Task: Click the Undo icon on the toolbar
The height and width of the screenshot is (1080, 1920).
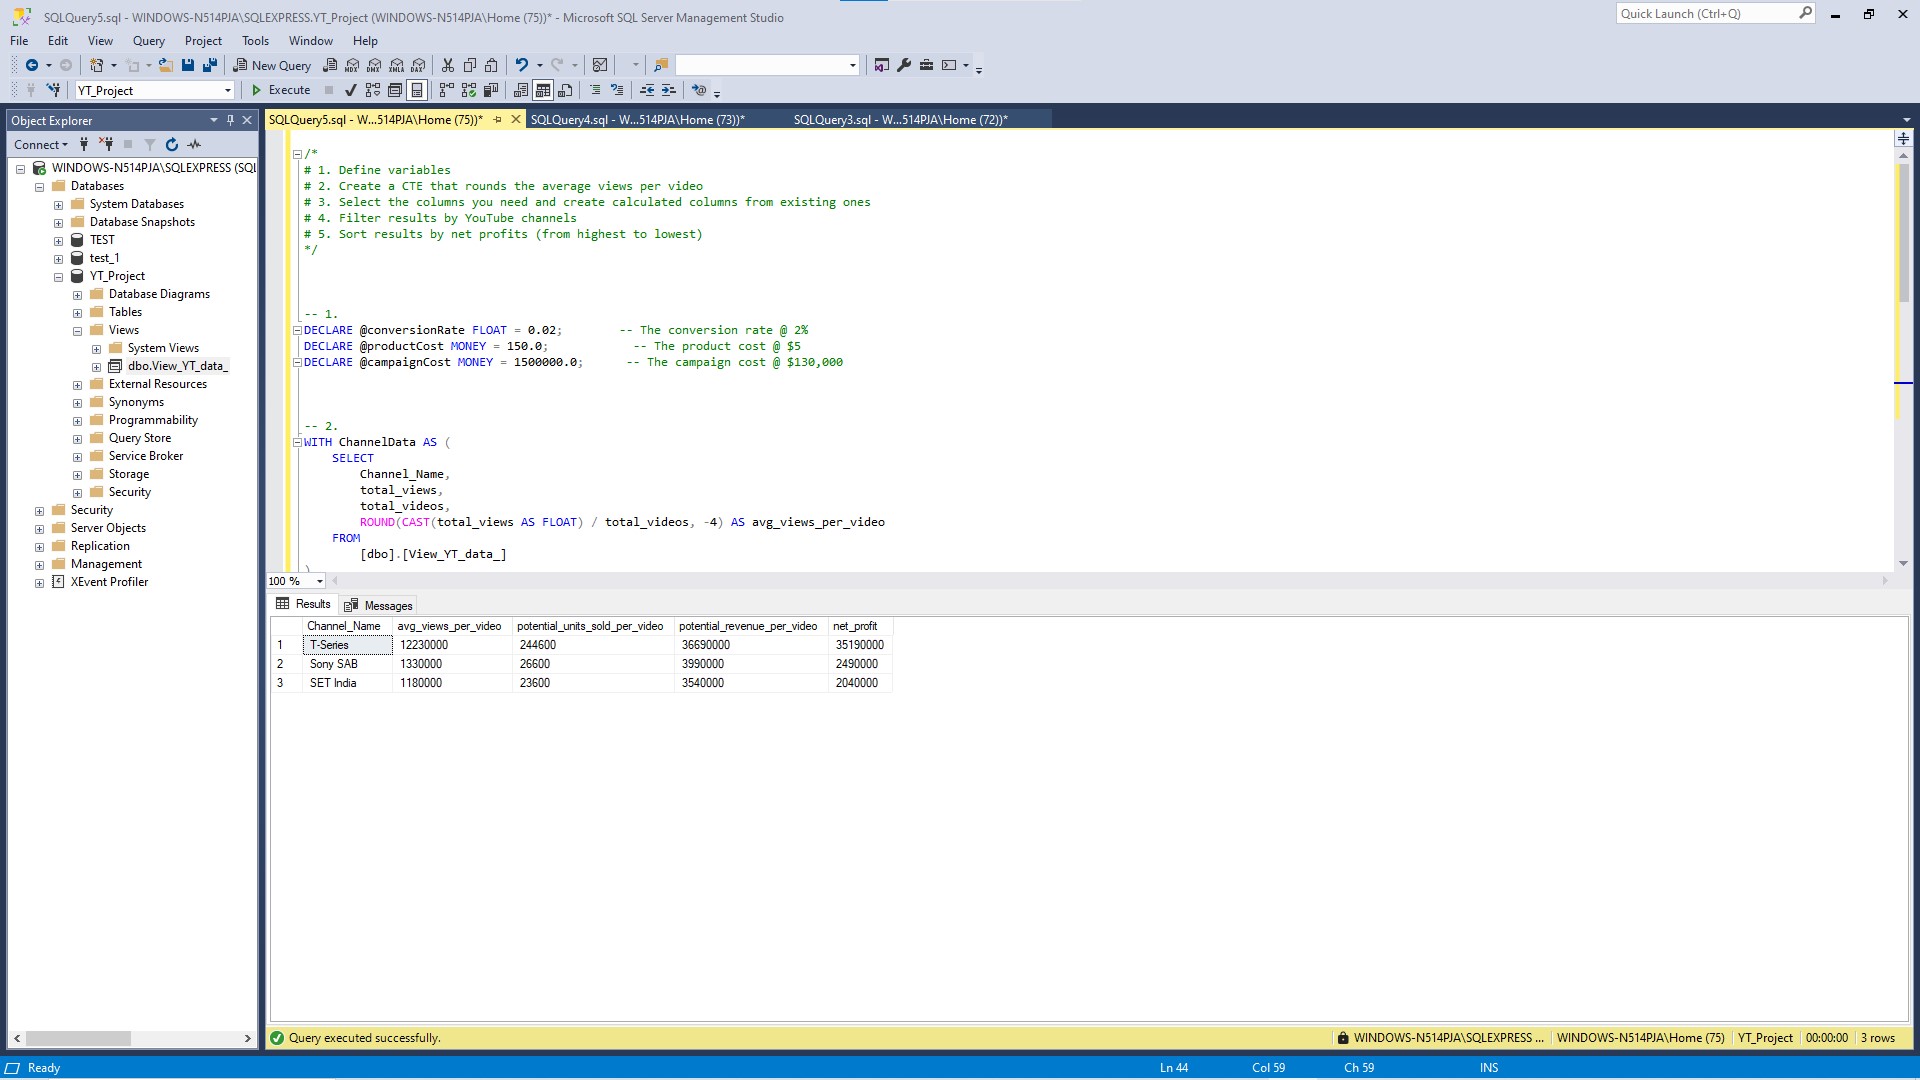Action: [x=521, y=65]
